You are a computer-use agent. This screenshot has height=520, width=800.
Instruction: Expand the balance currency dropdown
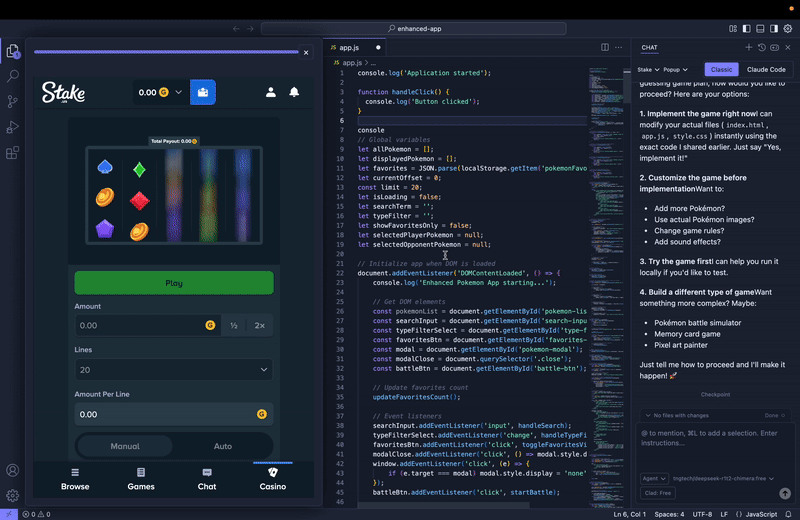click(x=179, y=92)
